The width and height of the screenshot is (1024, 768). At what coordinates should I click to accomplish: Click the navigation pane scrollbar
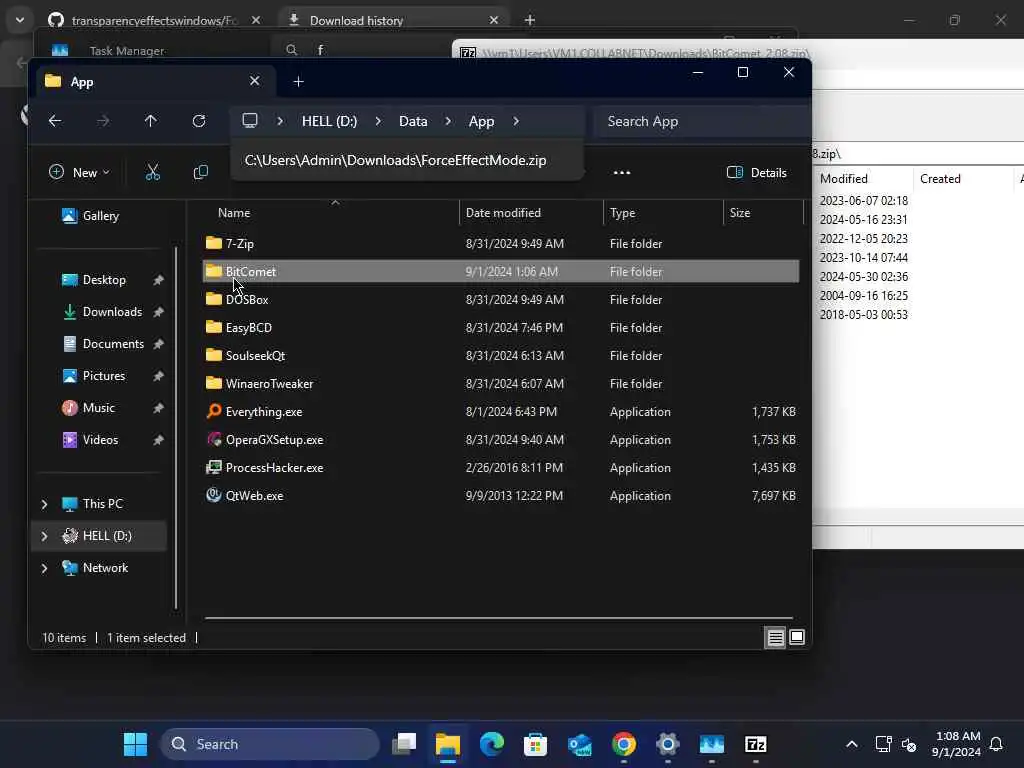pyautogui.click(x=176, y=428)
